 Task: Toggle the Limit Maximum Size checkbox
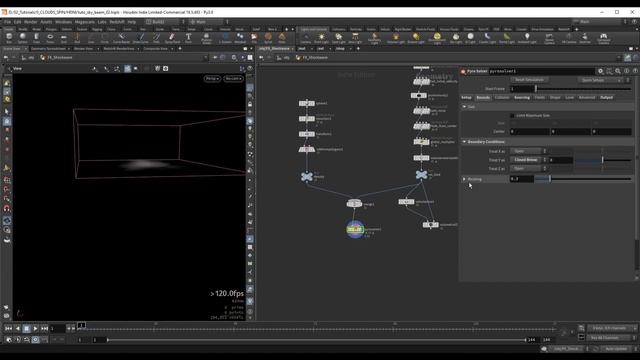[512, 116]
